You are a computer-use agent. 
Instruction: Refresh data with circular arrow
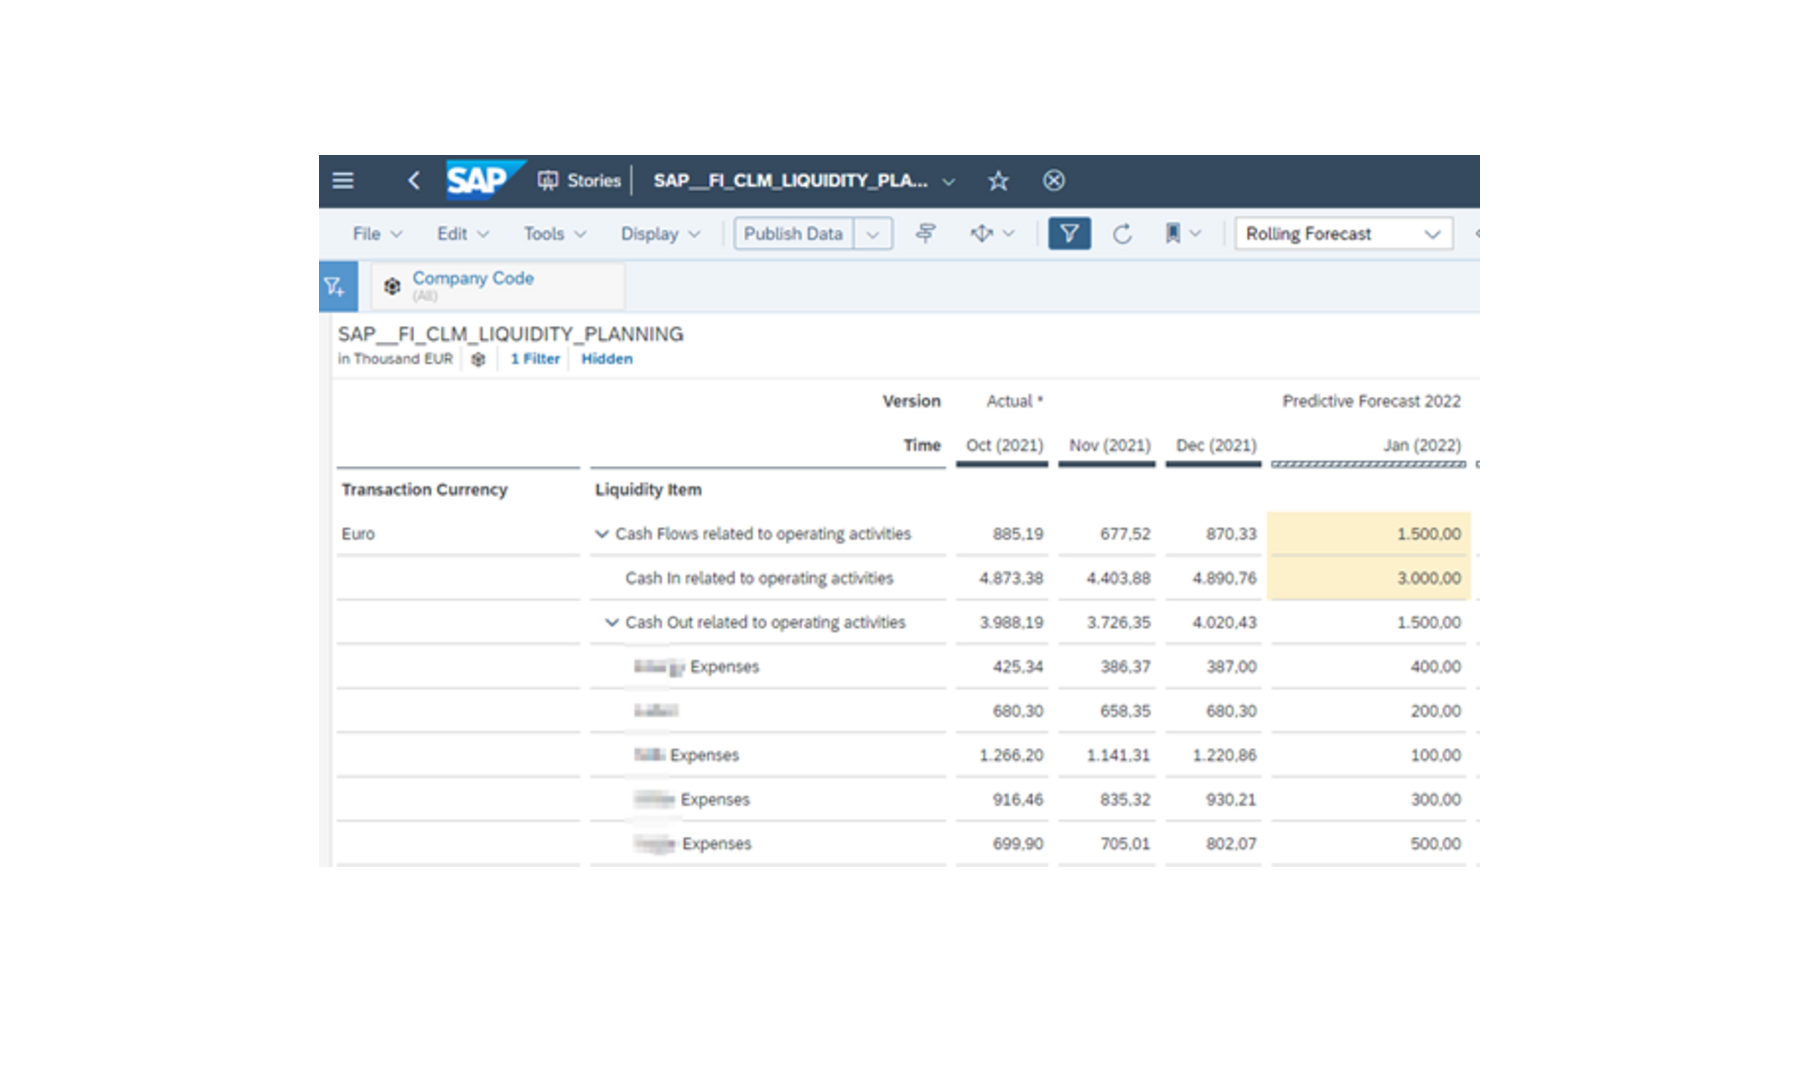coord(1122,234)
